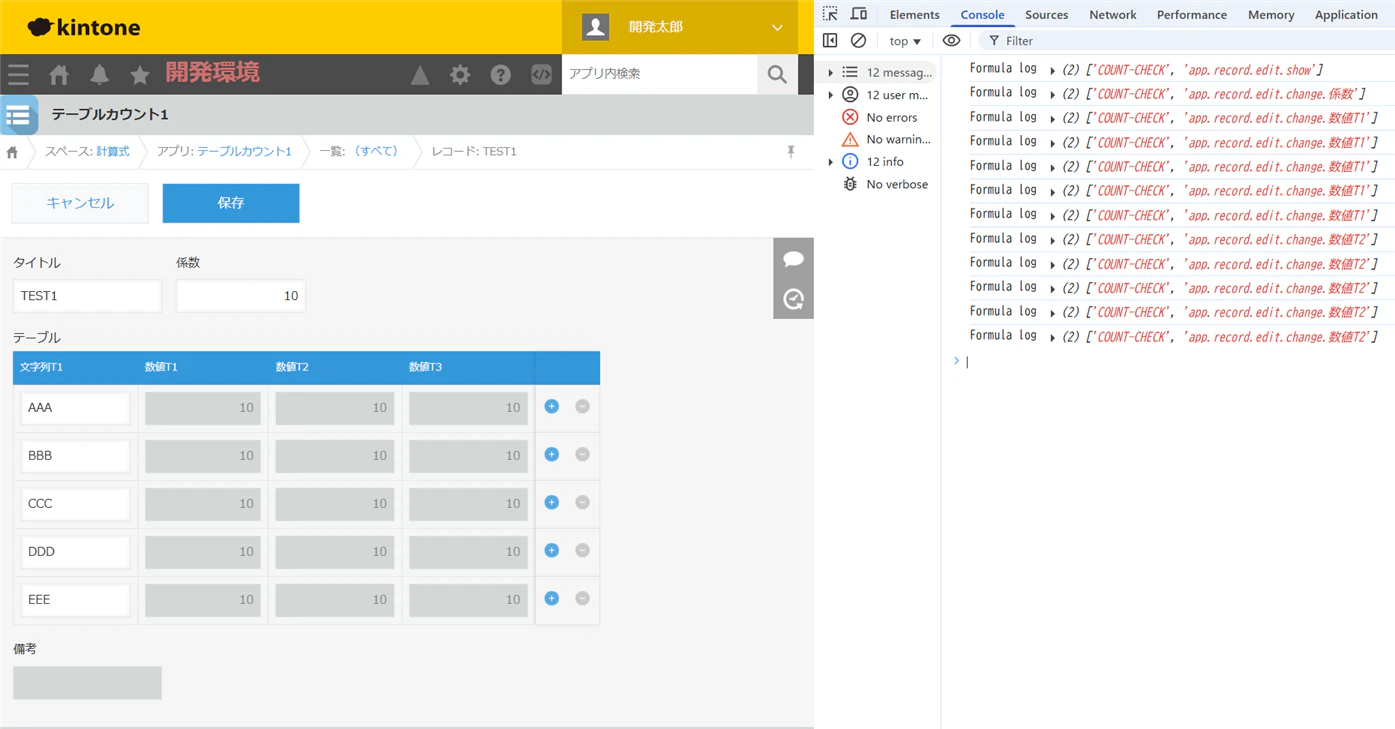Switch to the Application tab
The image size is (1395, 729).
pyautogui.click(x=1345, y=15)
